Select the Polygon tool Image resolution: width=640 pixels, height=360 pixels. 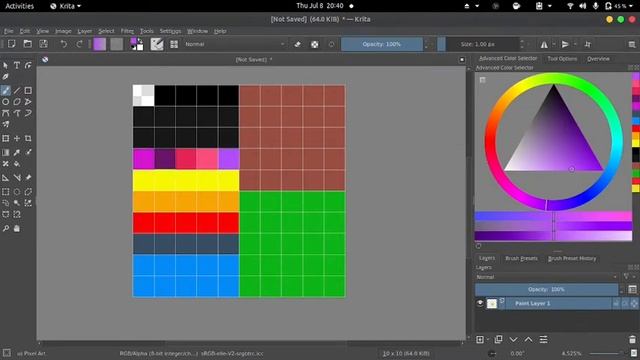tap(17, 102)
